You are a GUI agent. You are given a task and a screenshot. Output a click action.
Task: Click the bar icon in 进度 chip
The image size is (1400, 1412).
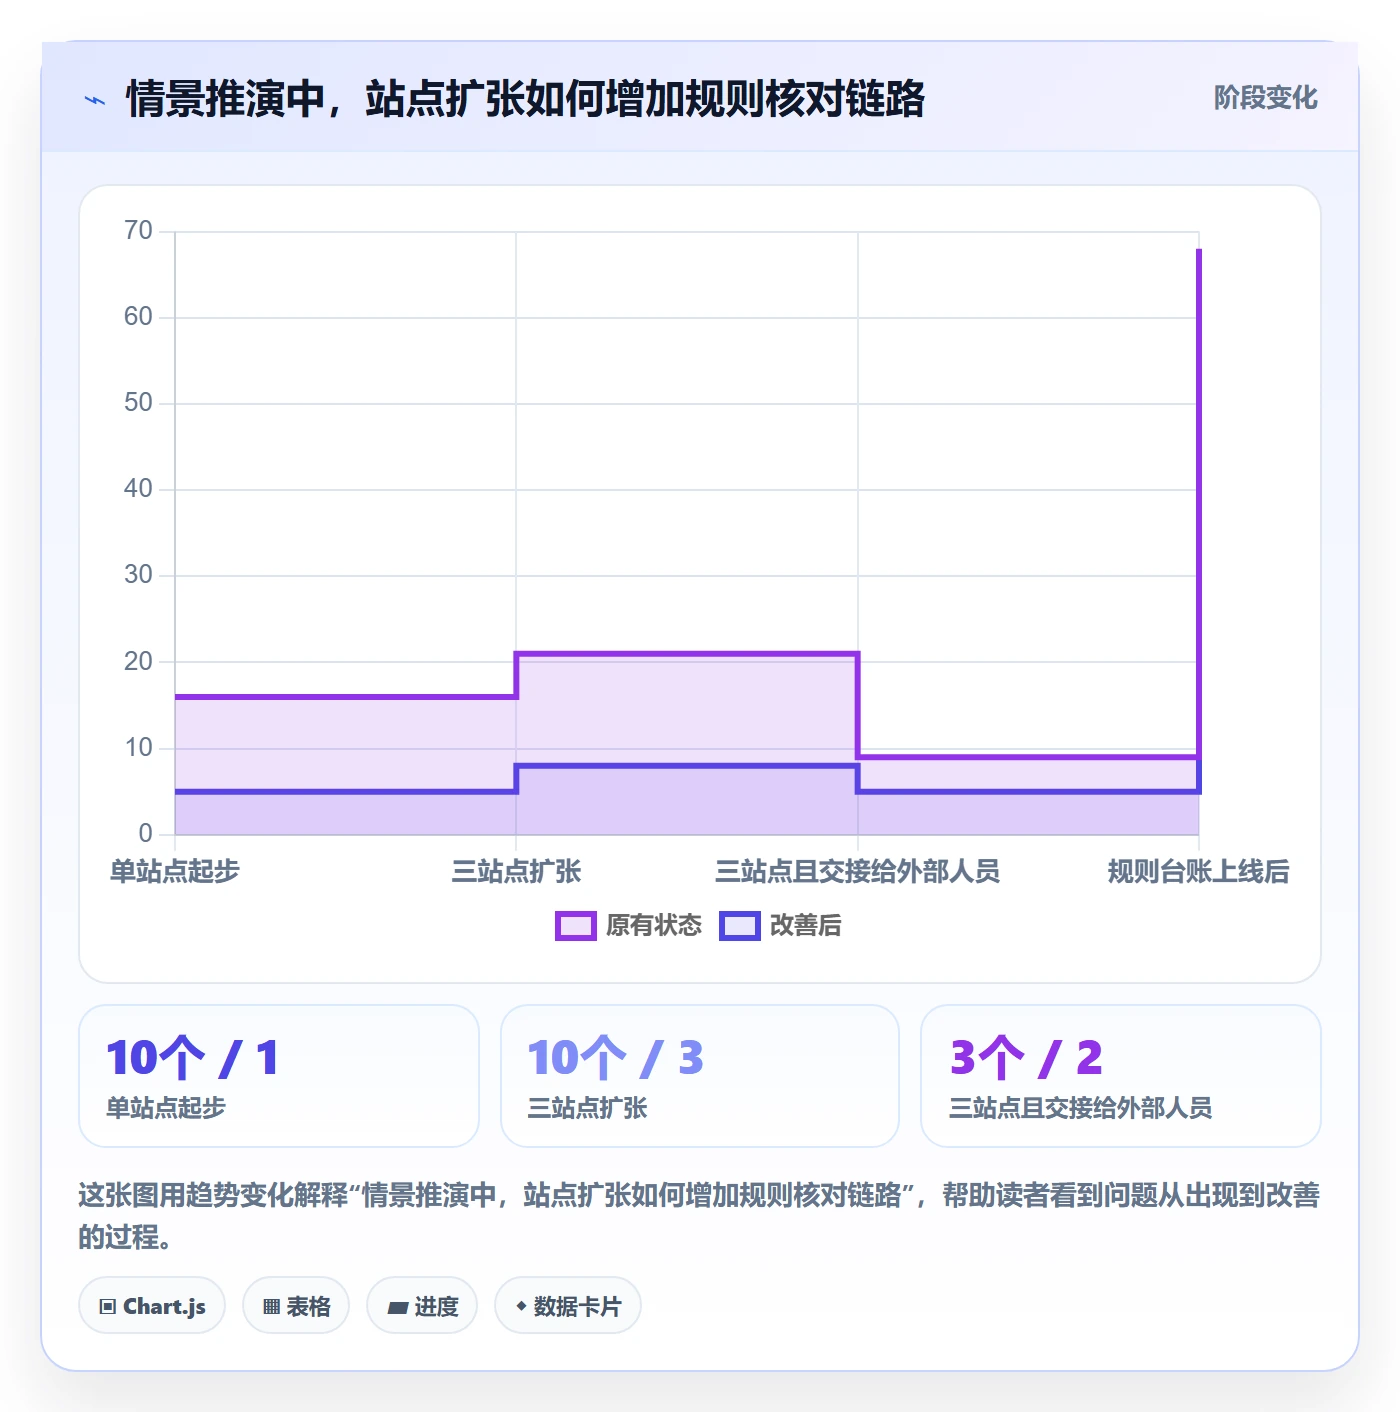coord(398,1307)
